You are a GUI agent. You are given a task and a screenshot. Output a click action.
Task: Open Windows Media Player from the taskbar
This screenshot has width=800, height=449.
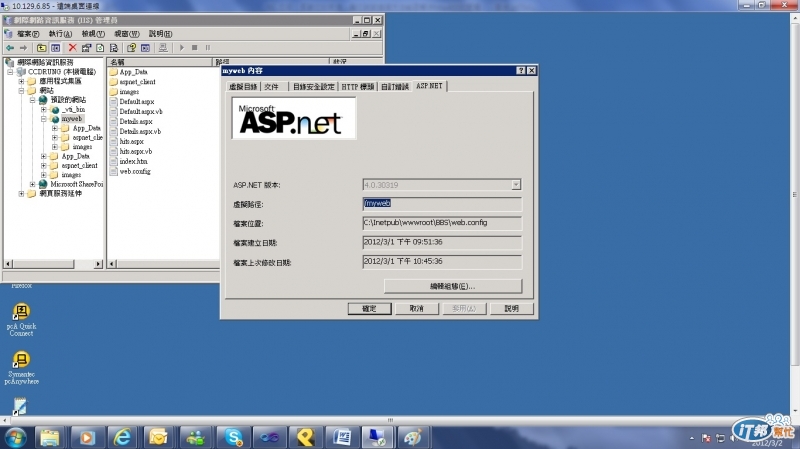point(86,438)
